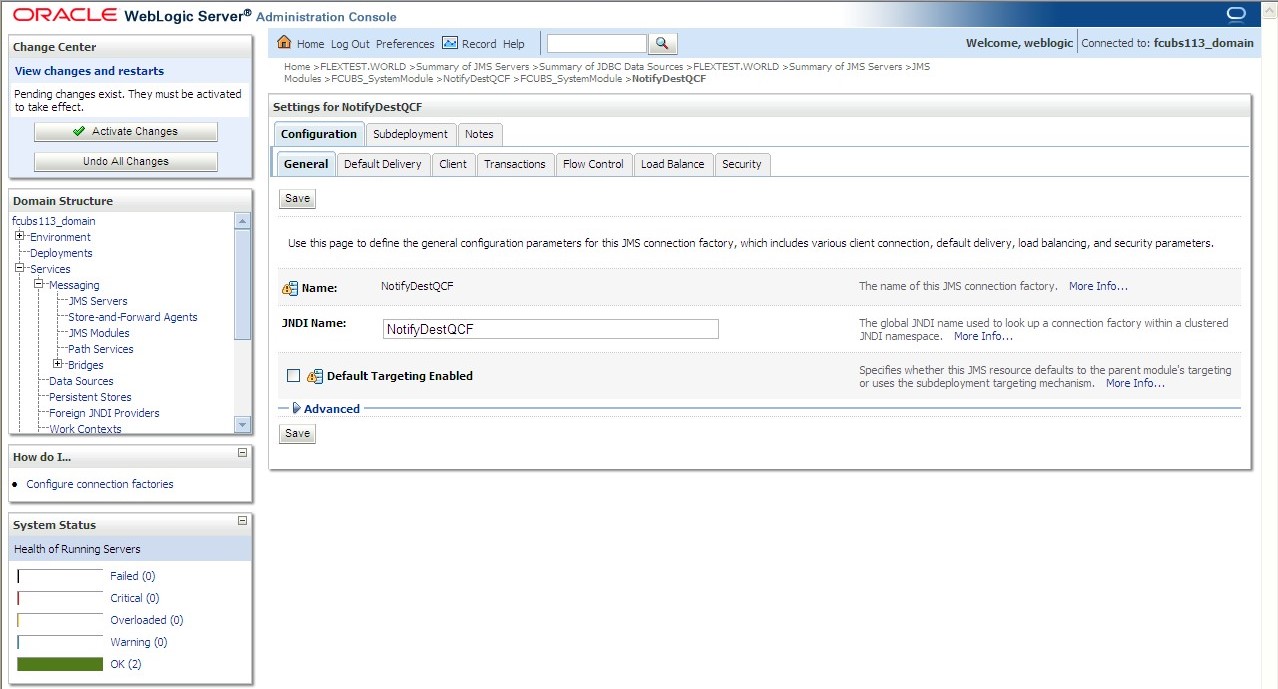This screenshot has width=1278, height=689.
Task: Open the Configuration tab
Action: [319, 134]
